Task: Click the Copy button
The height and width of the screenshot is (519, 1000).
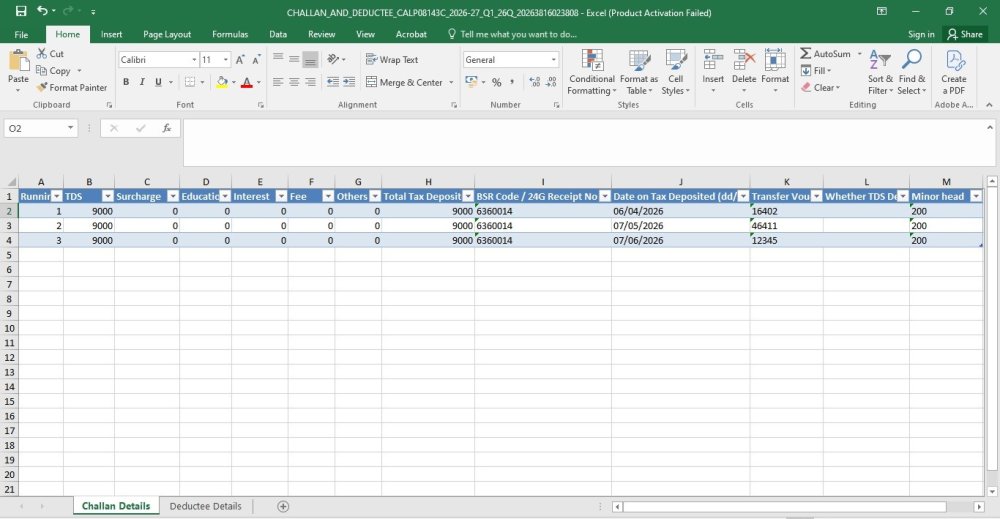Action: coord(54,71)
